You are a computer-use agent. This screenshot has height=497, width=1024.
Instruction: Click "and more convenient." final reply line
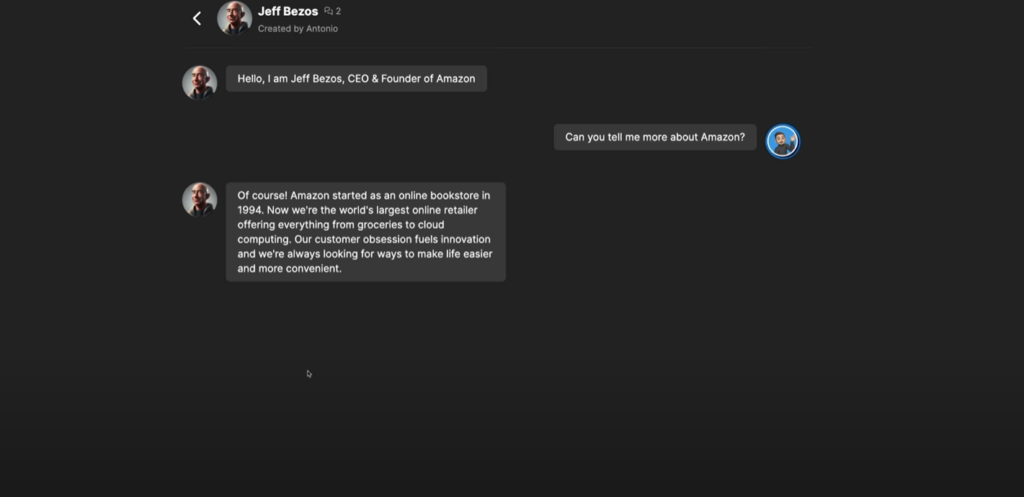point(289,268)
